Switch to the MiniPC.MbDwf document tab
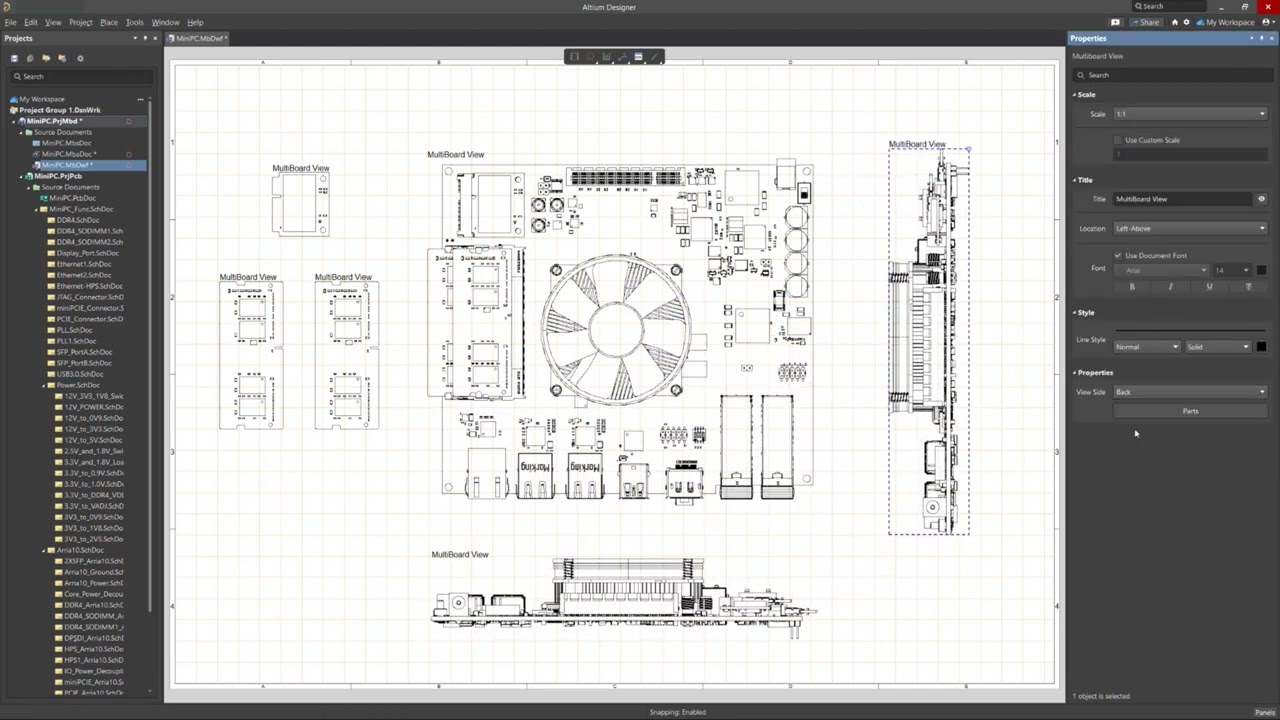The width and height of the screenshot is (1280, 720). (x=199, y=38)
